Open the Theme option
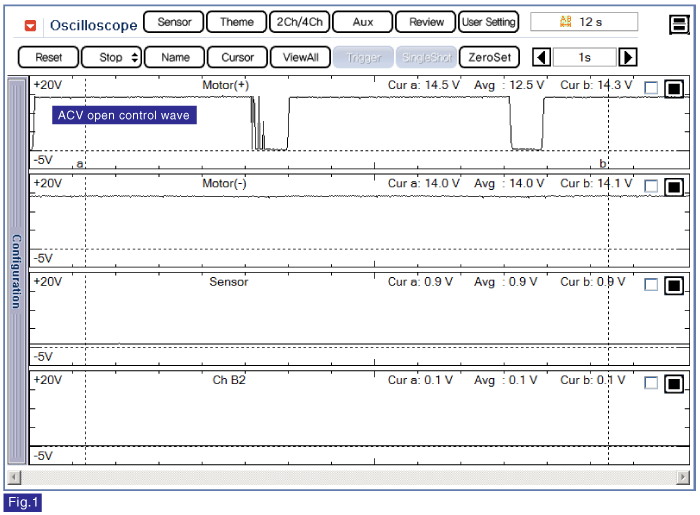The width and height of the screenshot is (700, 515). [237, 22]
